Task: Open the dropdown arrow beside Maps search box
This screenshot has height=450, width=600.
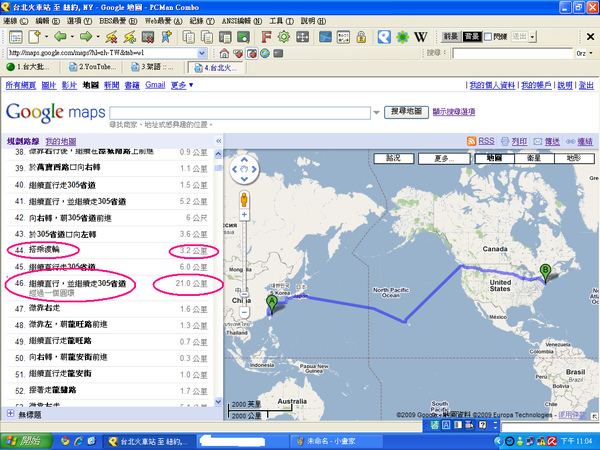Action: [x=377, y=112]
